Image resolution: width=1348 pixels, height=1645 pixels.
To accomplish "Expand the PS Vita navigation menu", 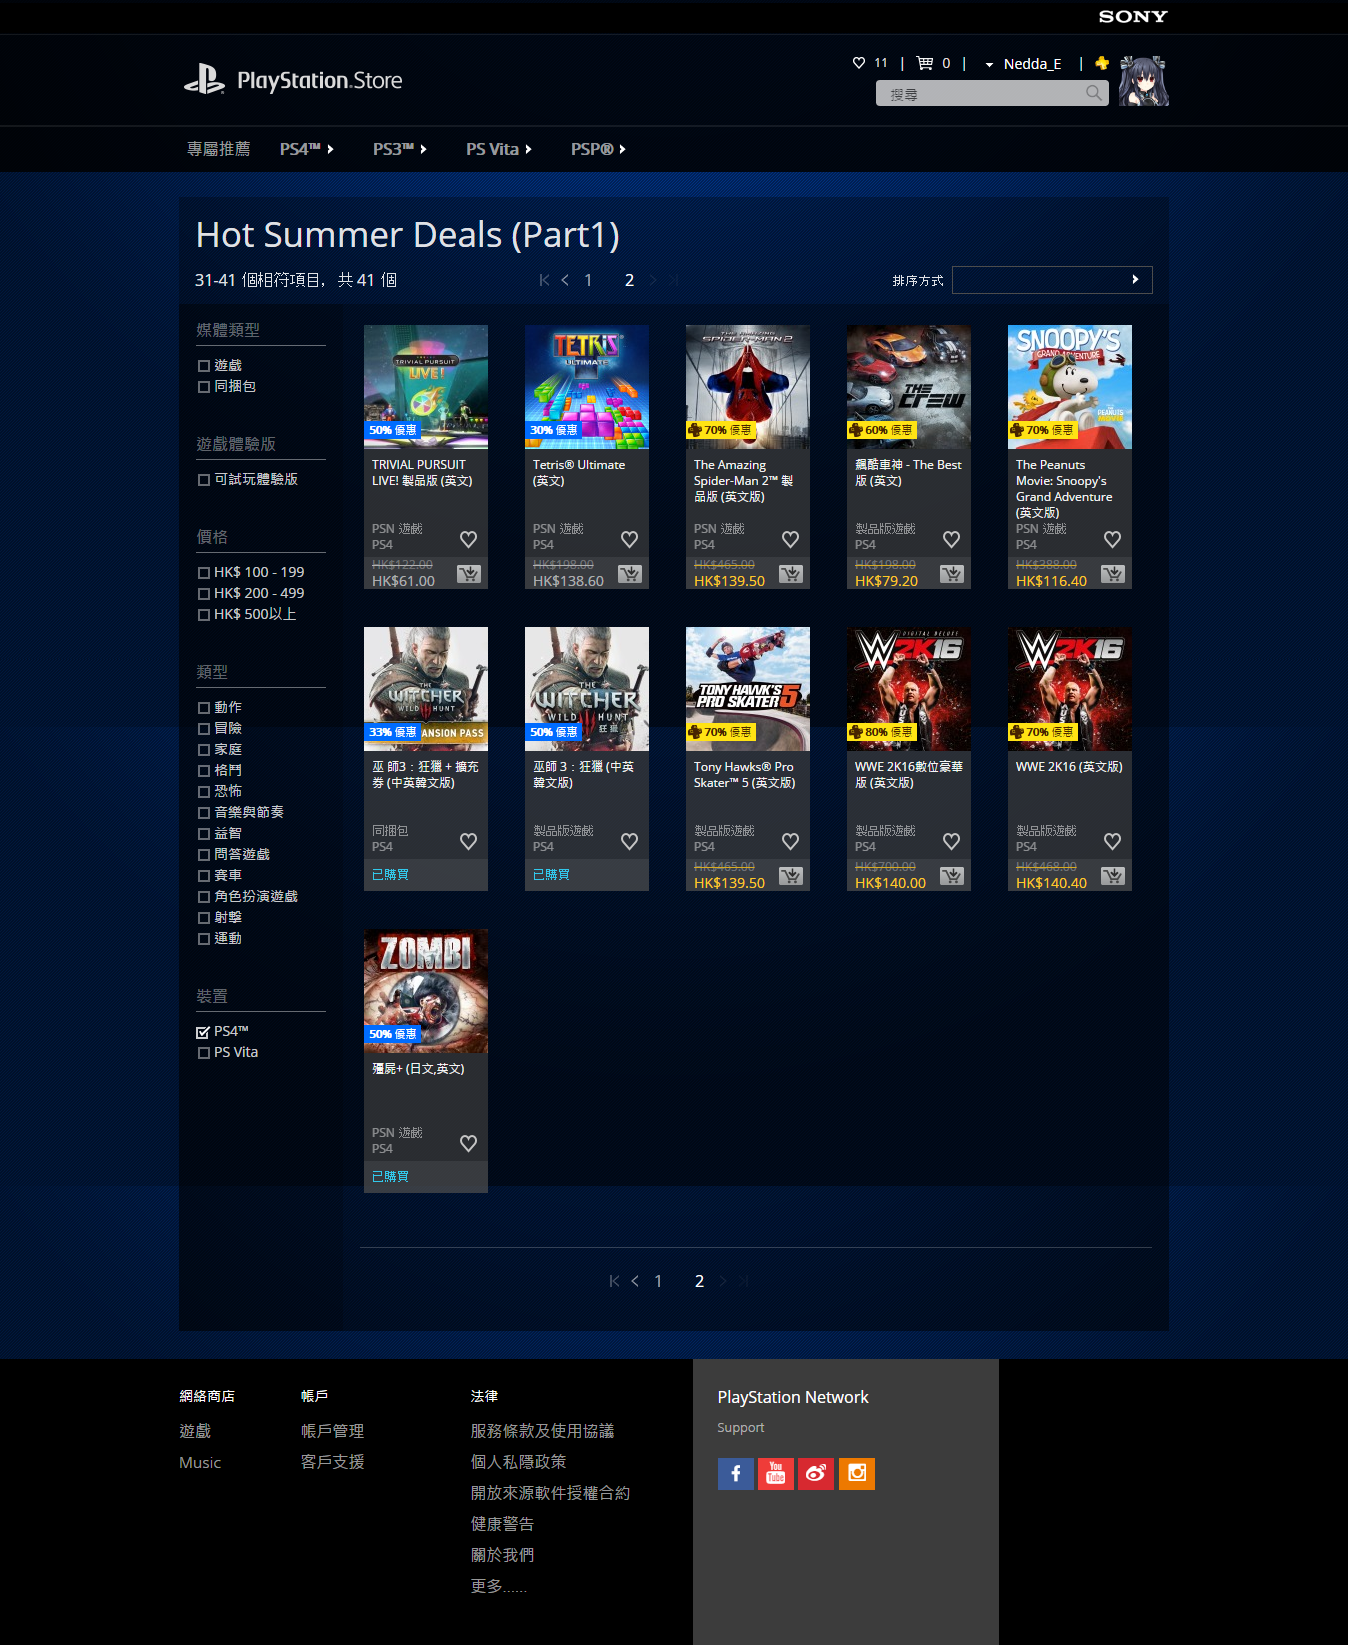I will pyautogui.click(x=499, y=149).
